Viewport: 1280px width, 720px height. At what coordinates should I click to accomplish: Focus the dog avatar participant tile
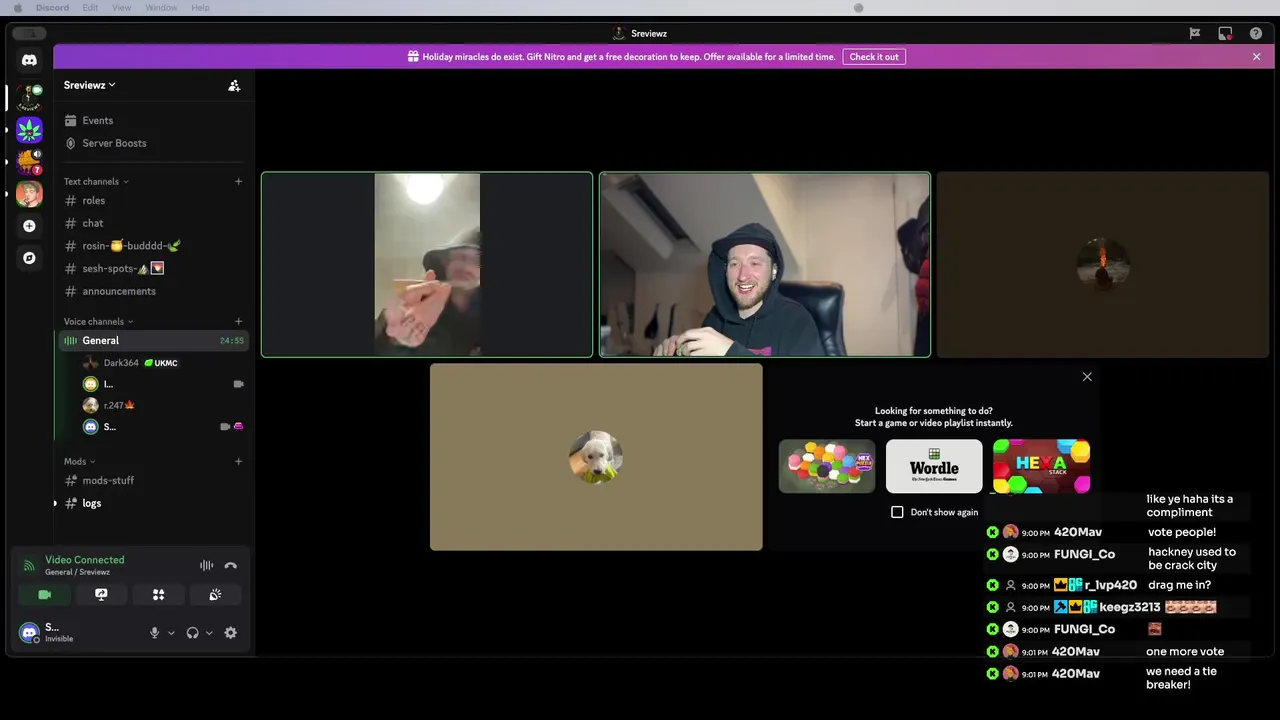coord(596,457)
